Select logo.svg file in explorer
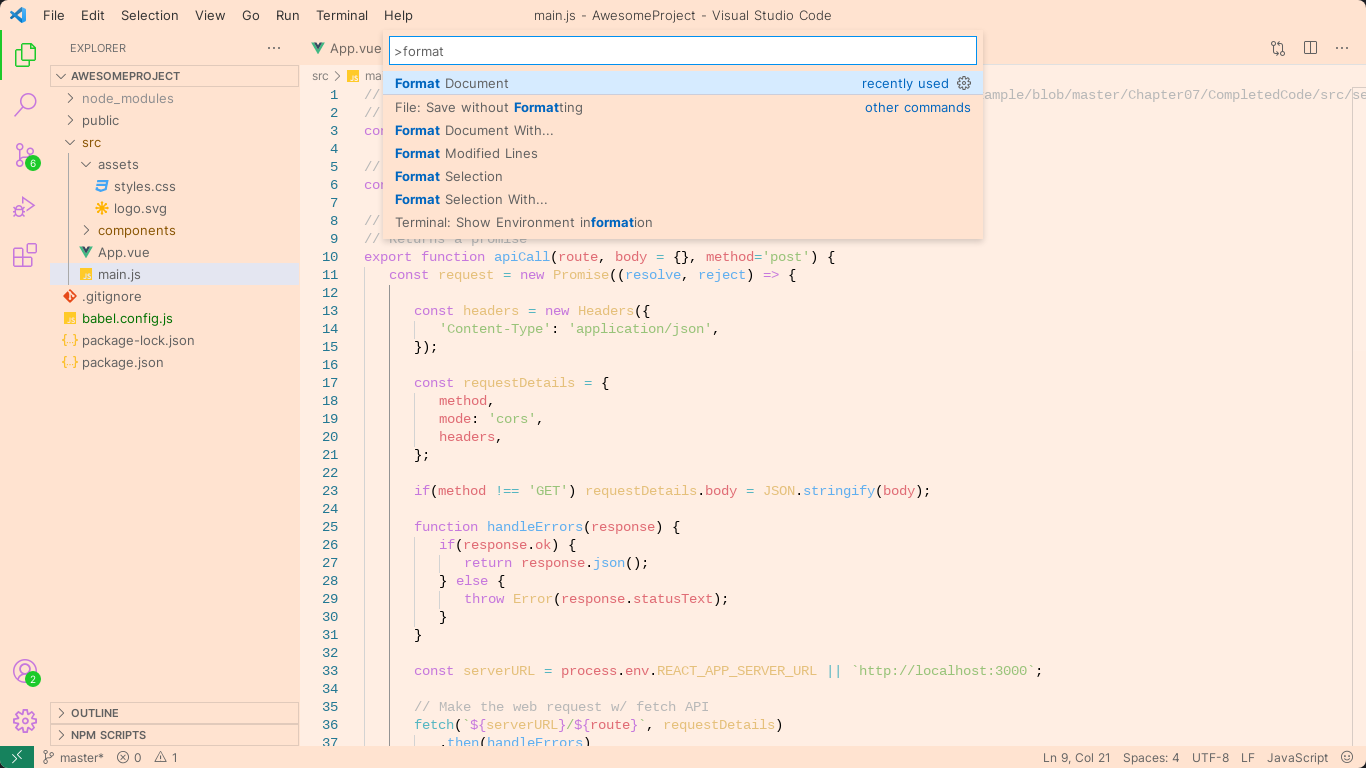Screen dimensions: 1366x768 (140, 208)
